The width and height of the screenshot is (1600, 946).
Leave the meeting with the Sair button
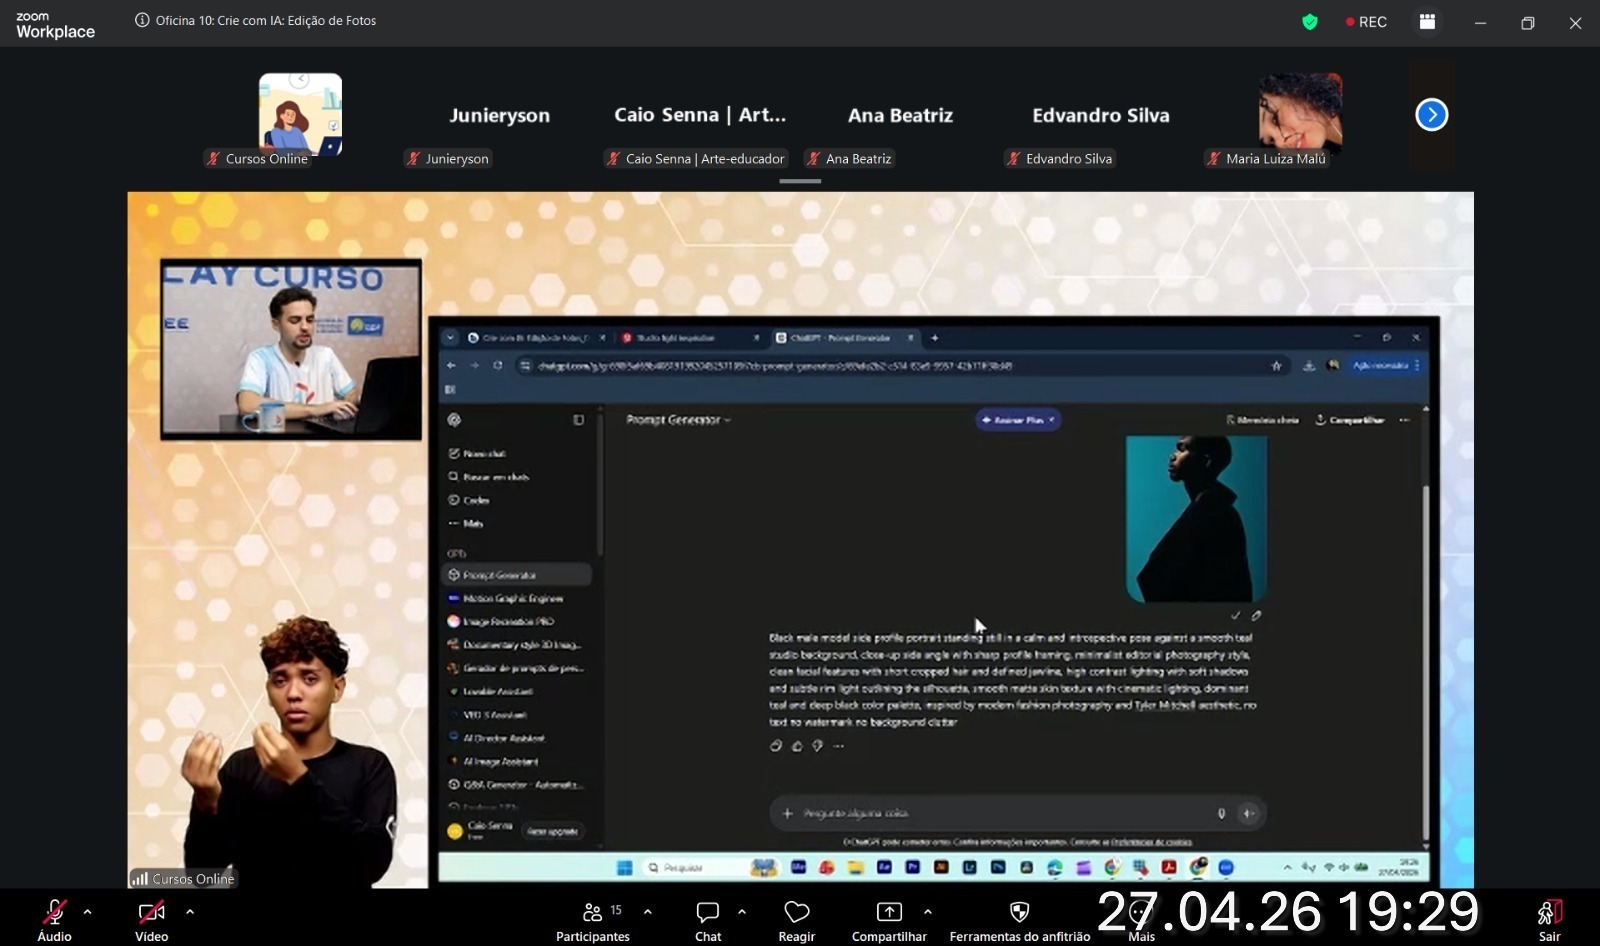click(x=1549, y=920)
